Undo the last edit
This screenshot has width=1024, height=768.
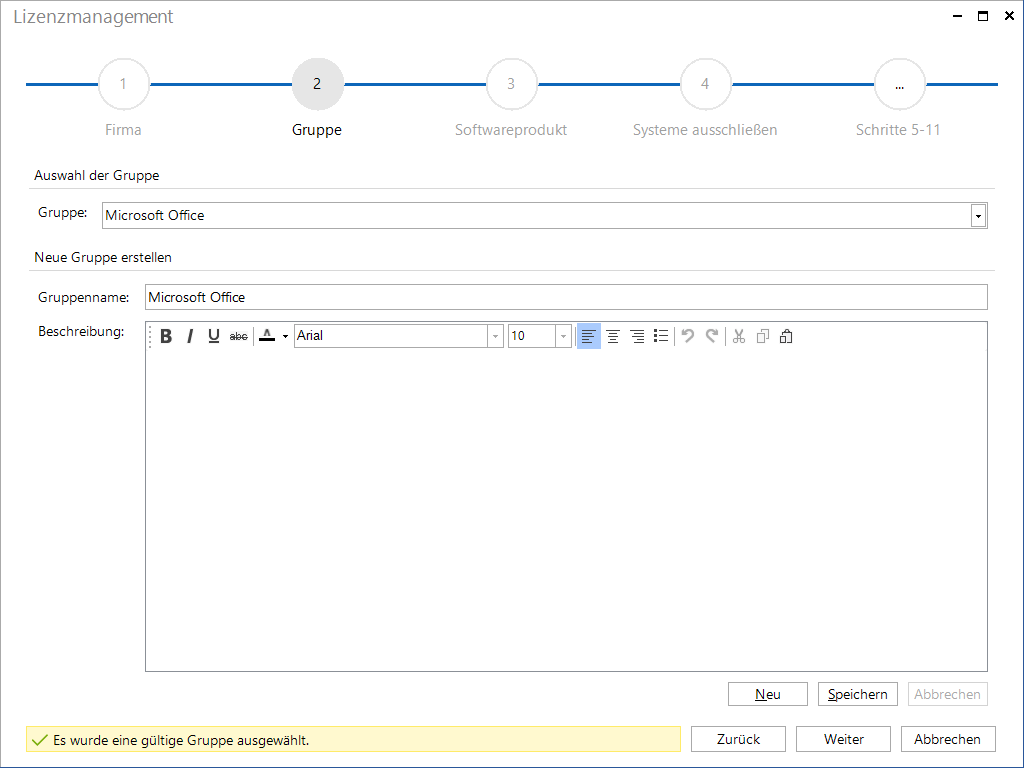click(x=688, y=336)
